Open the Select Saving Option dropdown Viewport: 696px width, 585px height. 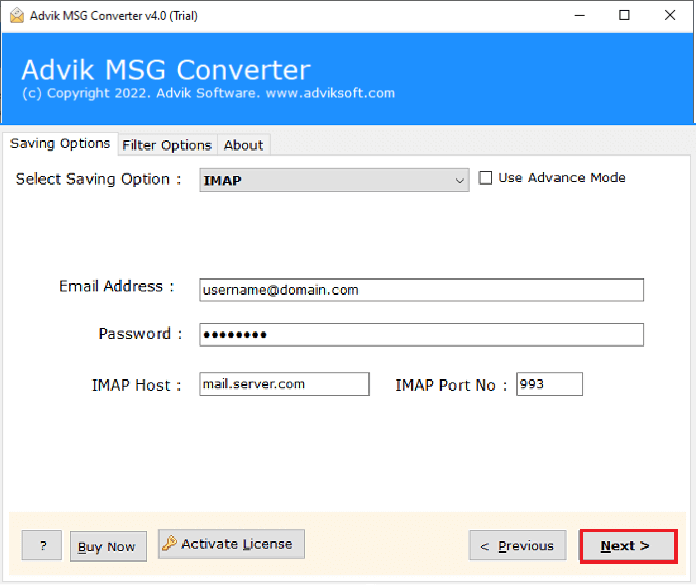click(334, 180)
